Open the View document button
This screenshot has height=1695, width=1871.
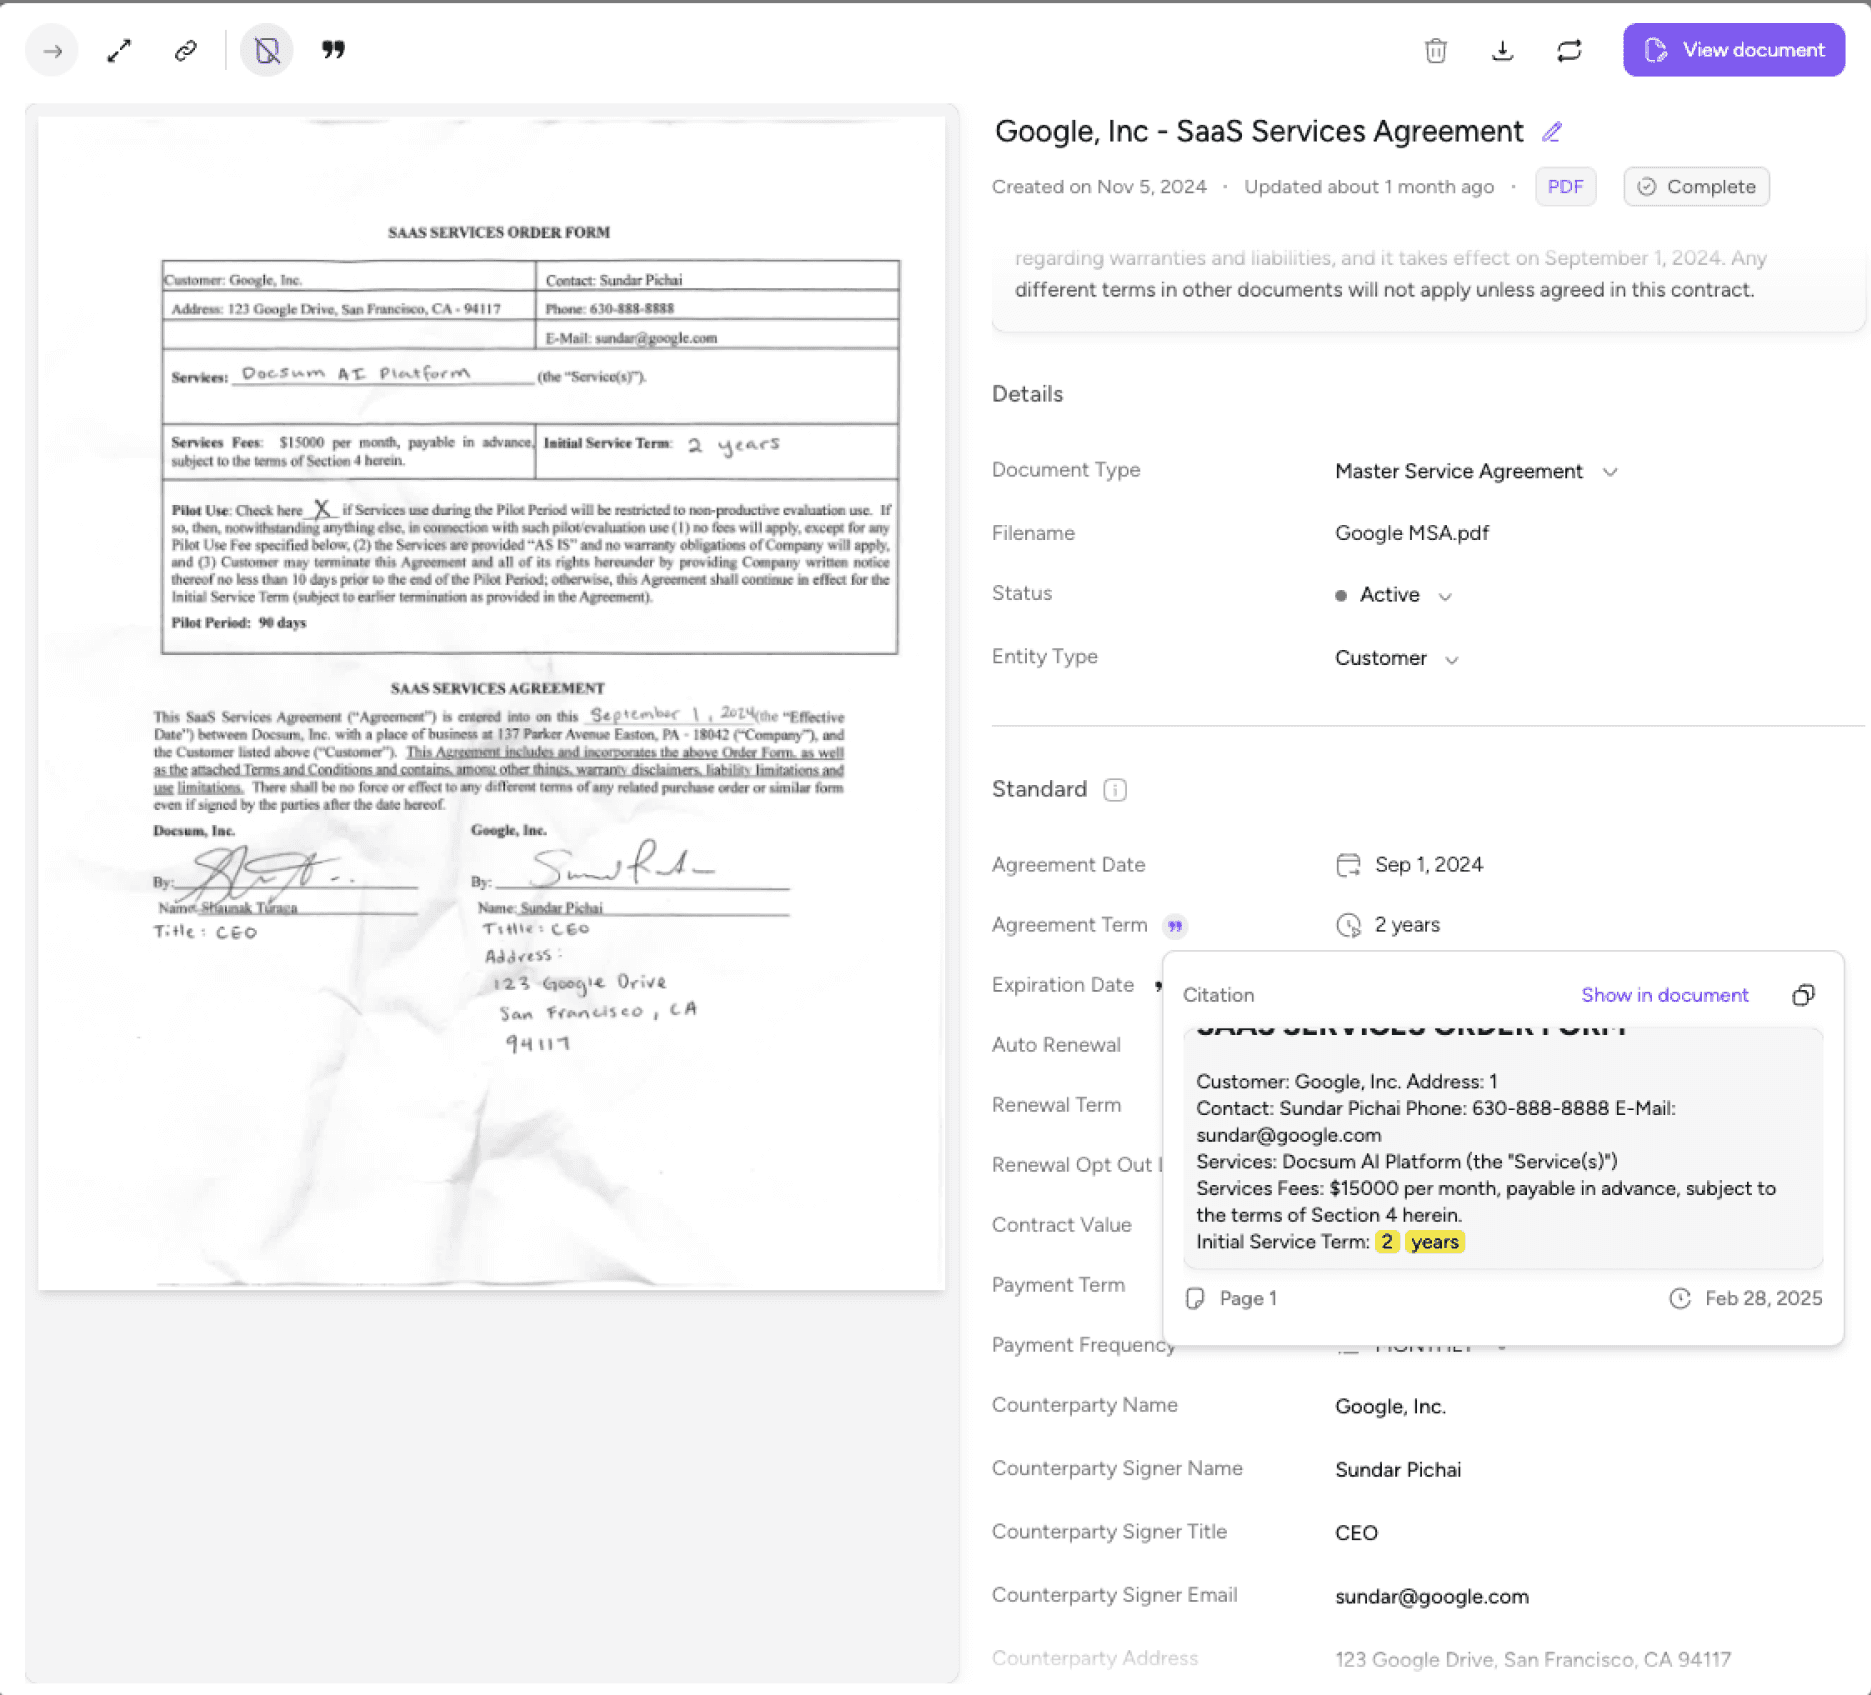(x=1734, y=50)
